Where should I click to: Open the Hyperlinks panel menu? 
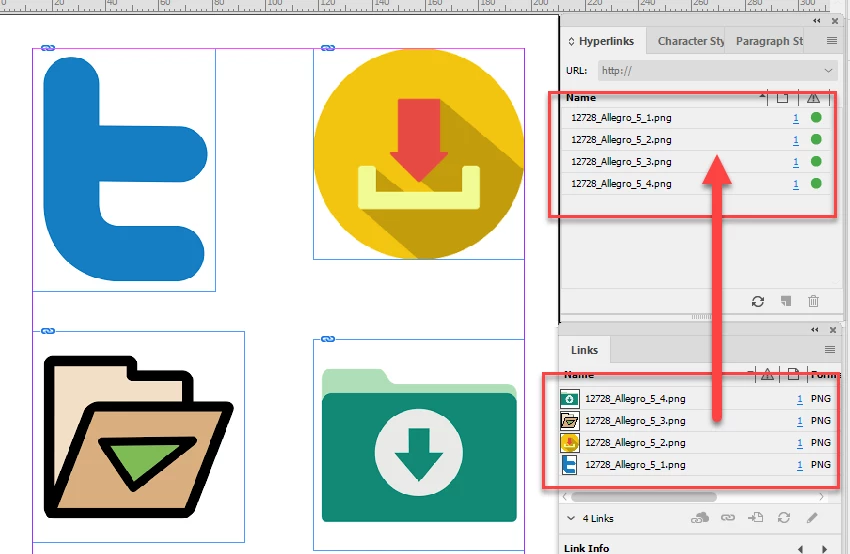832,41
